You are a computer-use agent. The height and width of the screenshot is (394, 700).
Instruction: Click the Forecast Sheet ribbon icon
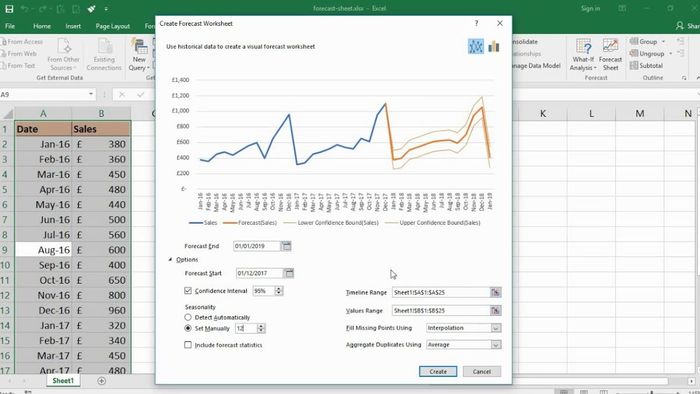(610, 54)
